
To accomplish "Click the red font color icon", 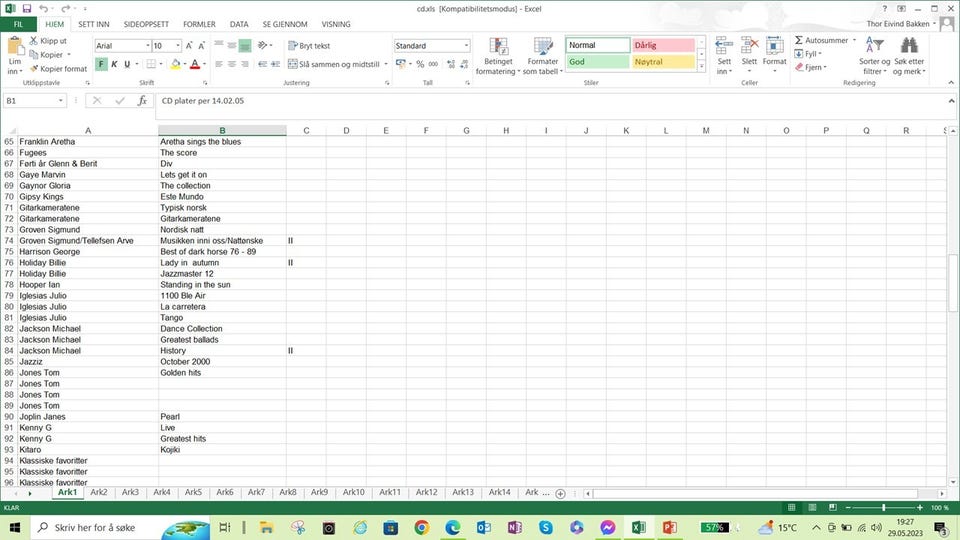I will [x=195, y=64].
